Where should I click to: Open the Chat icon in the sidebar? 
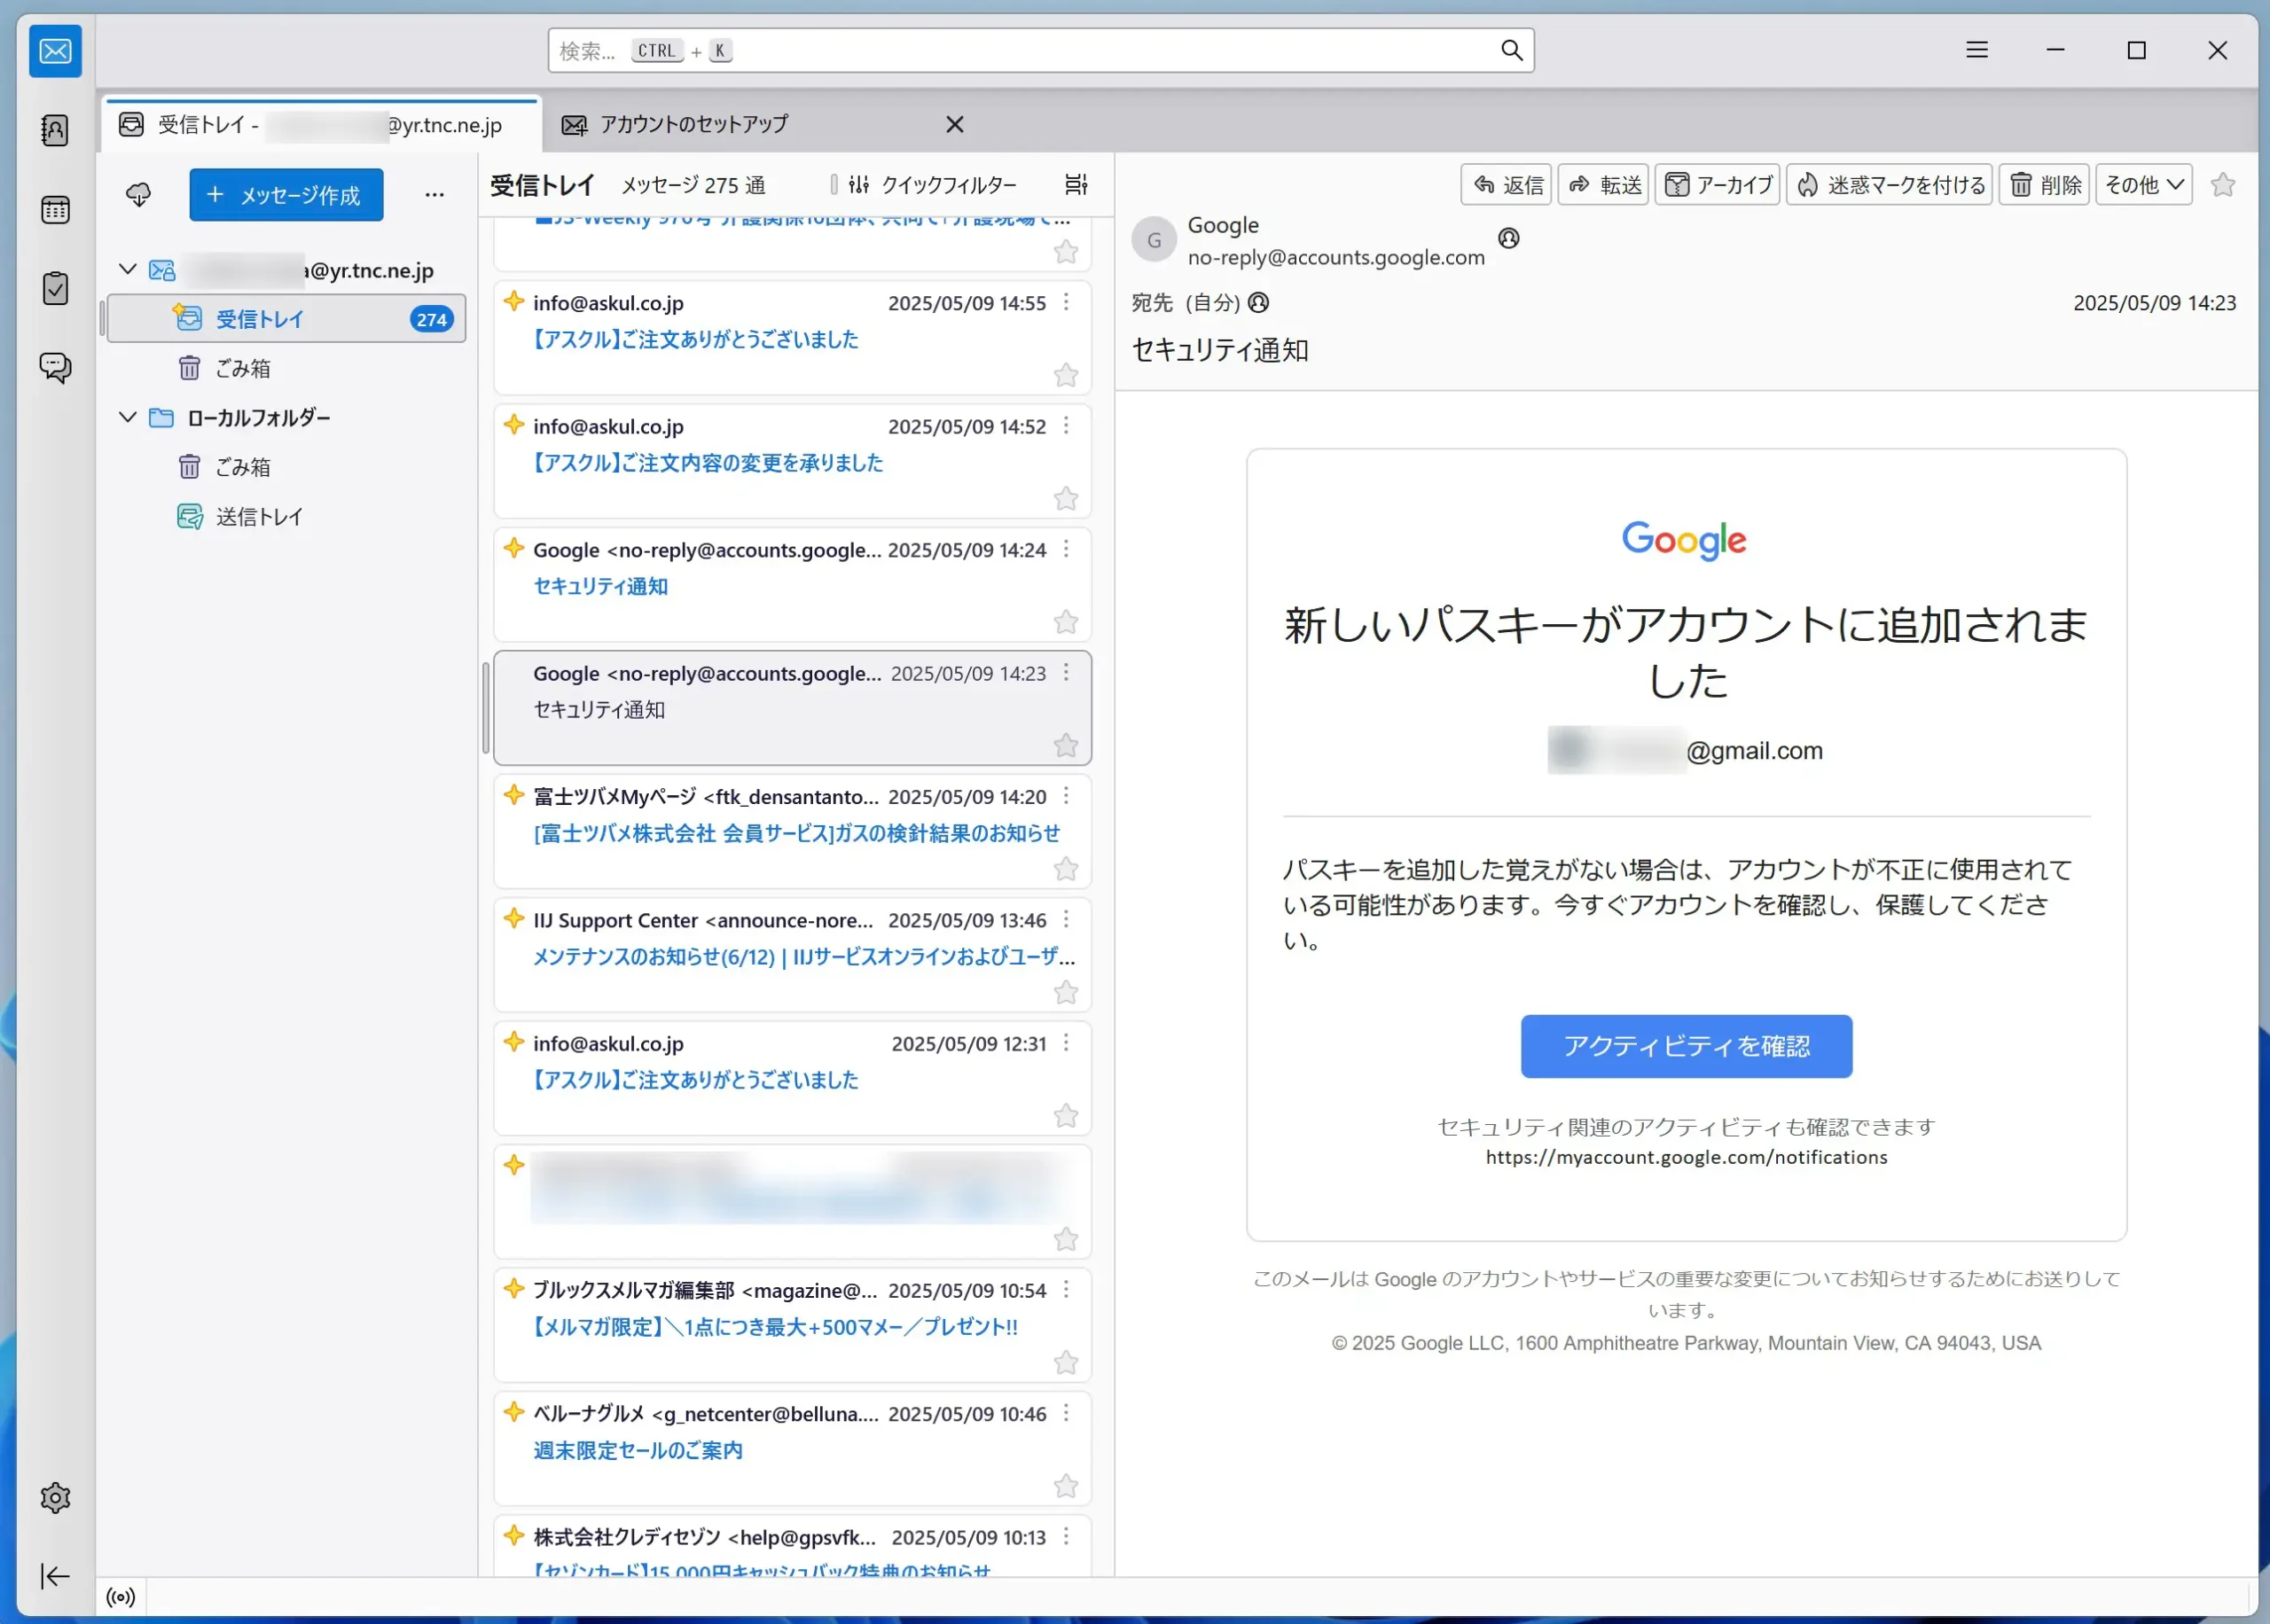click(55, 367)
